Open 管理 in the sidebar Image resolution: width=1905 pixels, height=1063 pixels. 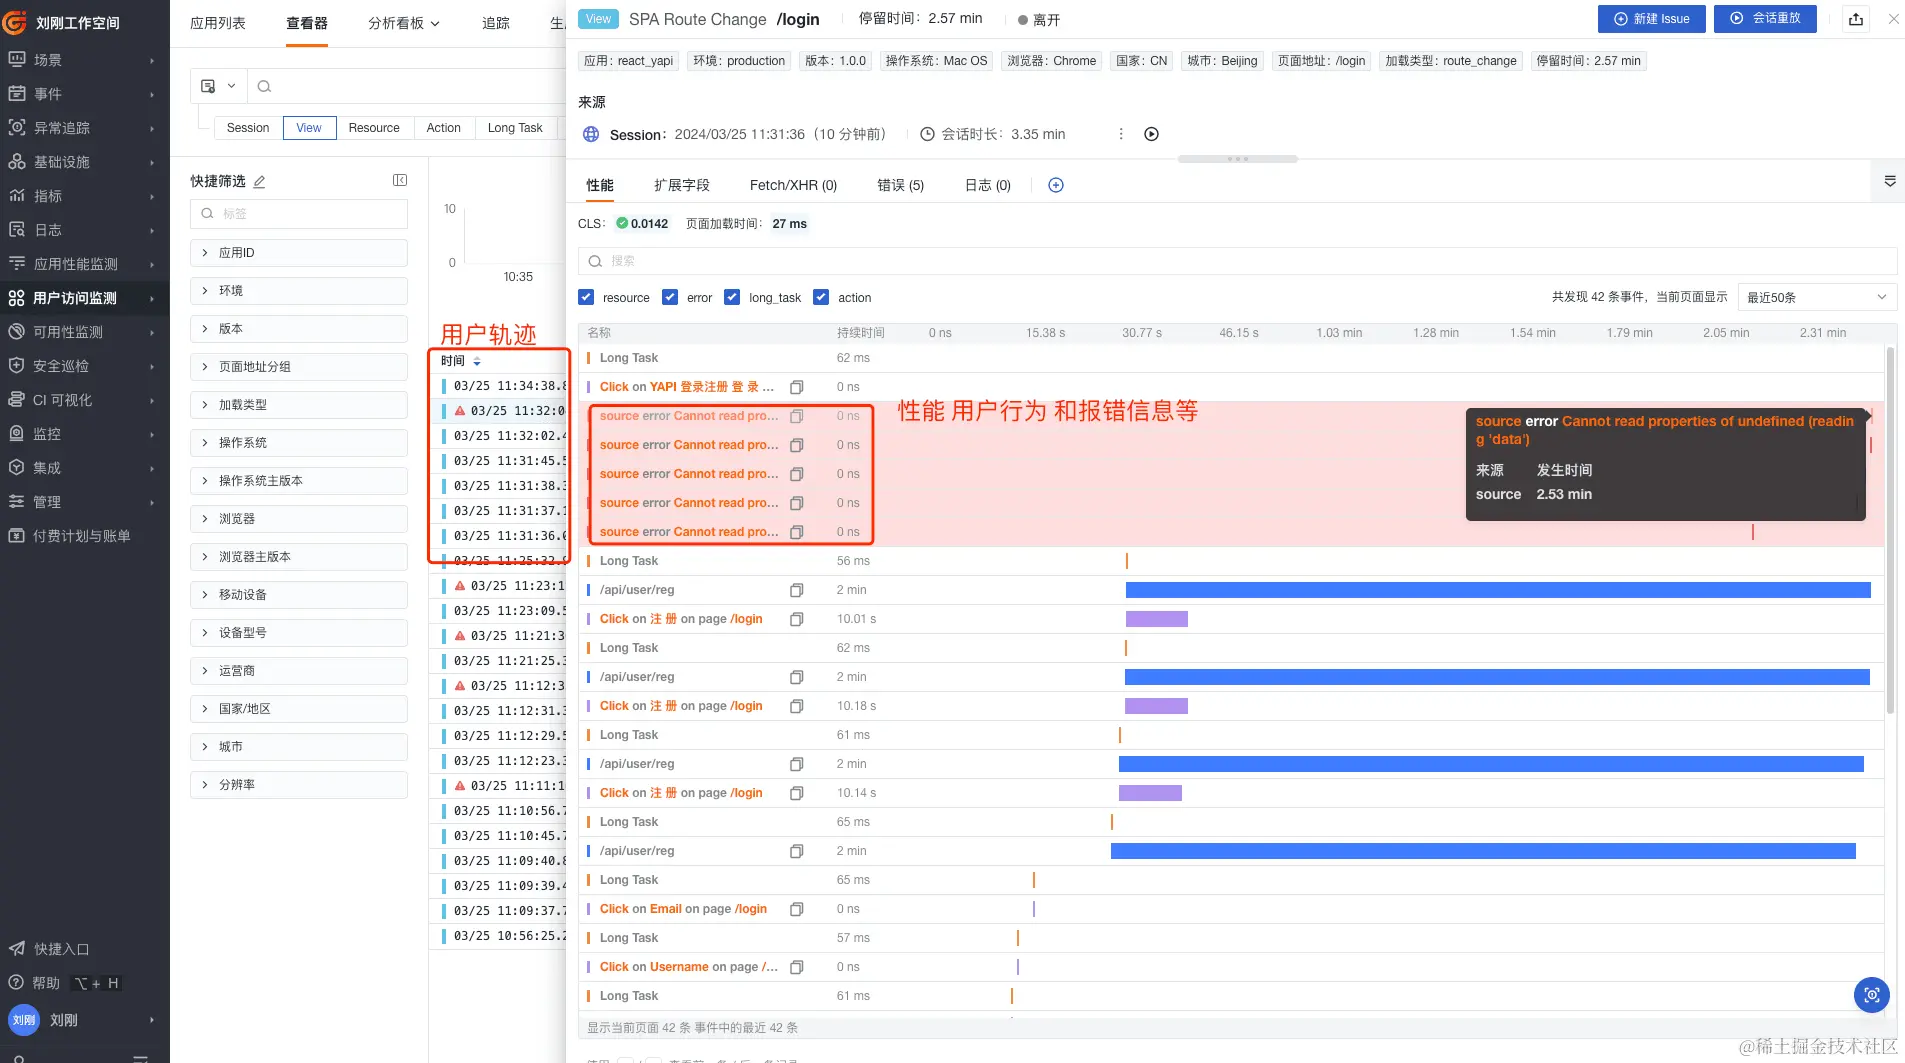click(83, 502)
